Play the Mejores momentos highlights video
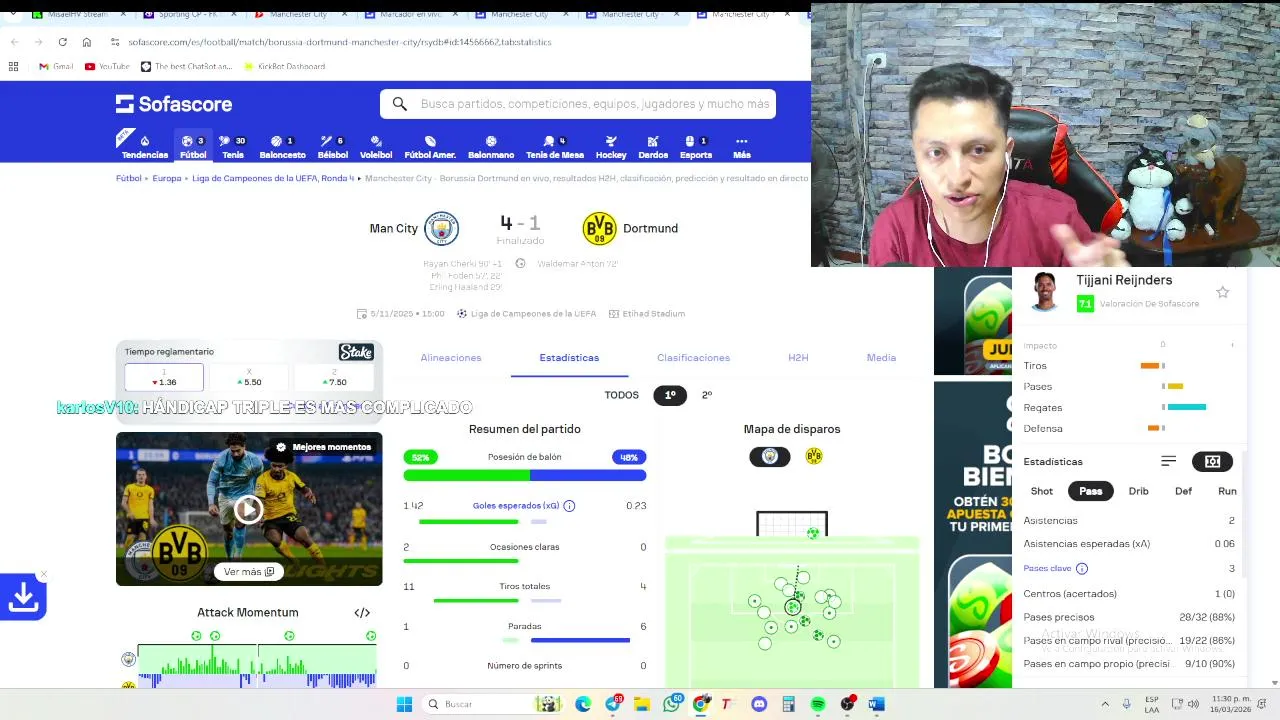Screen dimensions: 1280x720 coord(248,510)
